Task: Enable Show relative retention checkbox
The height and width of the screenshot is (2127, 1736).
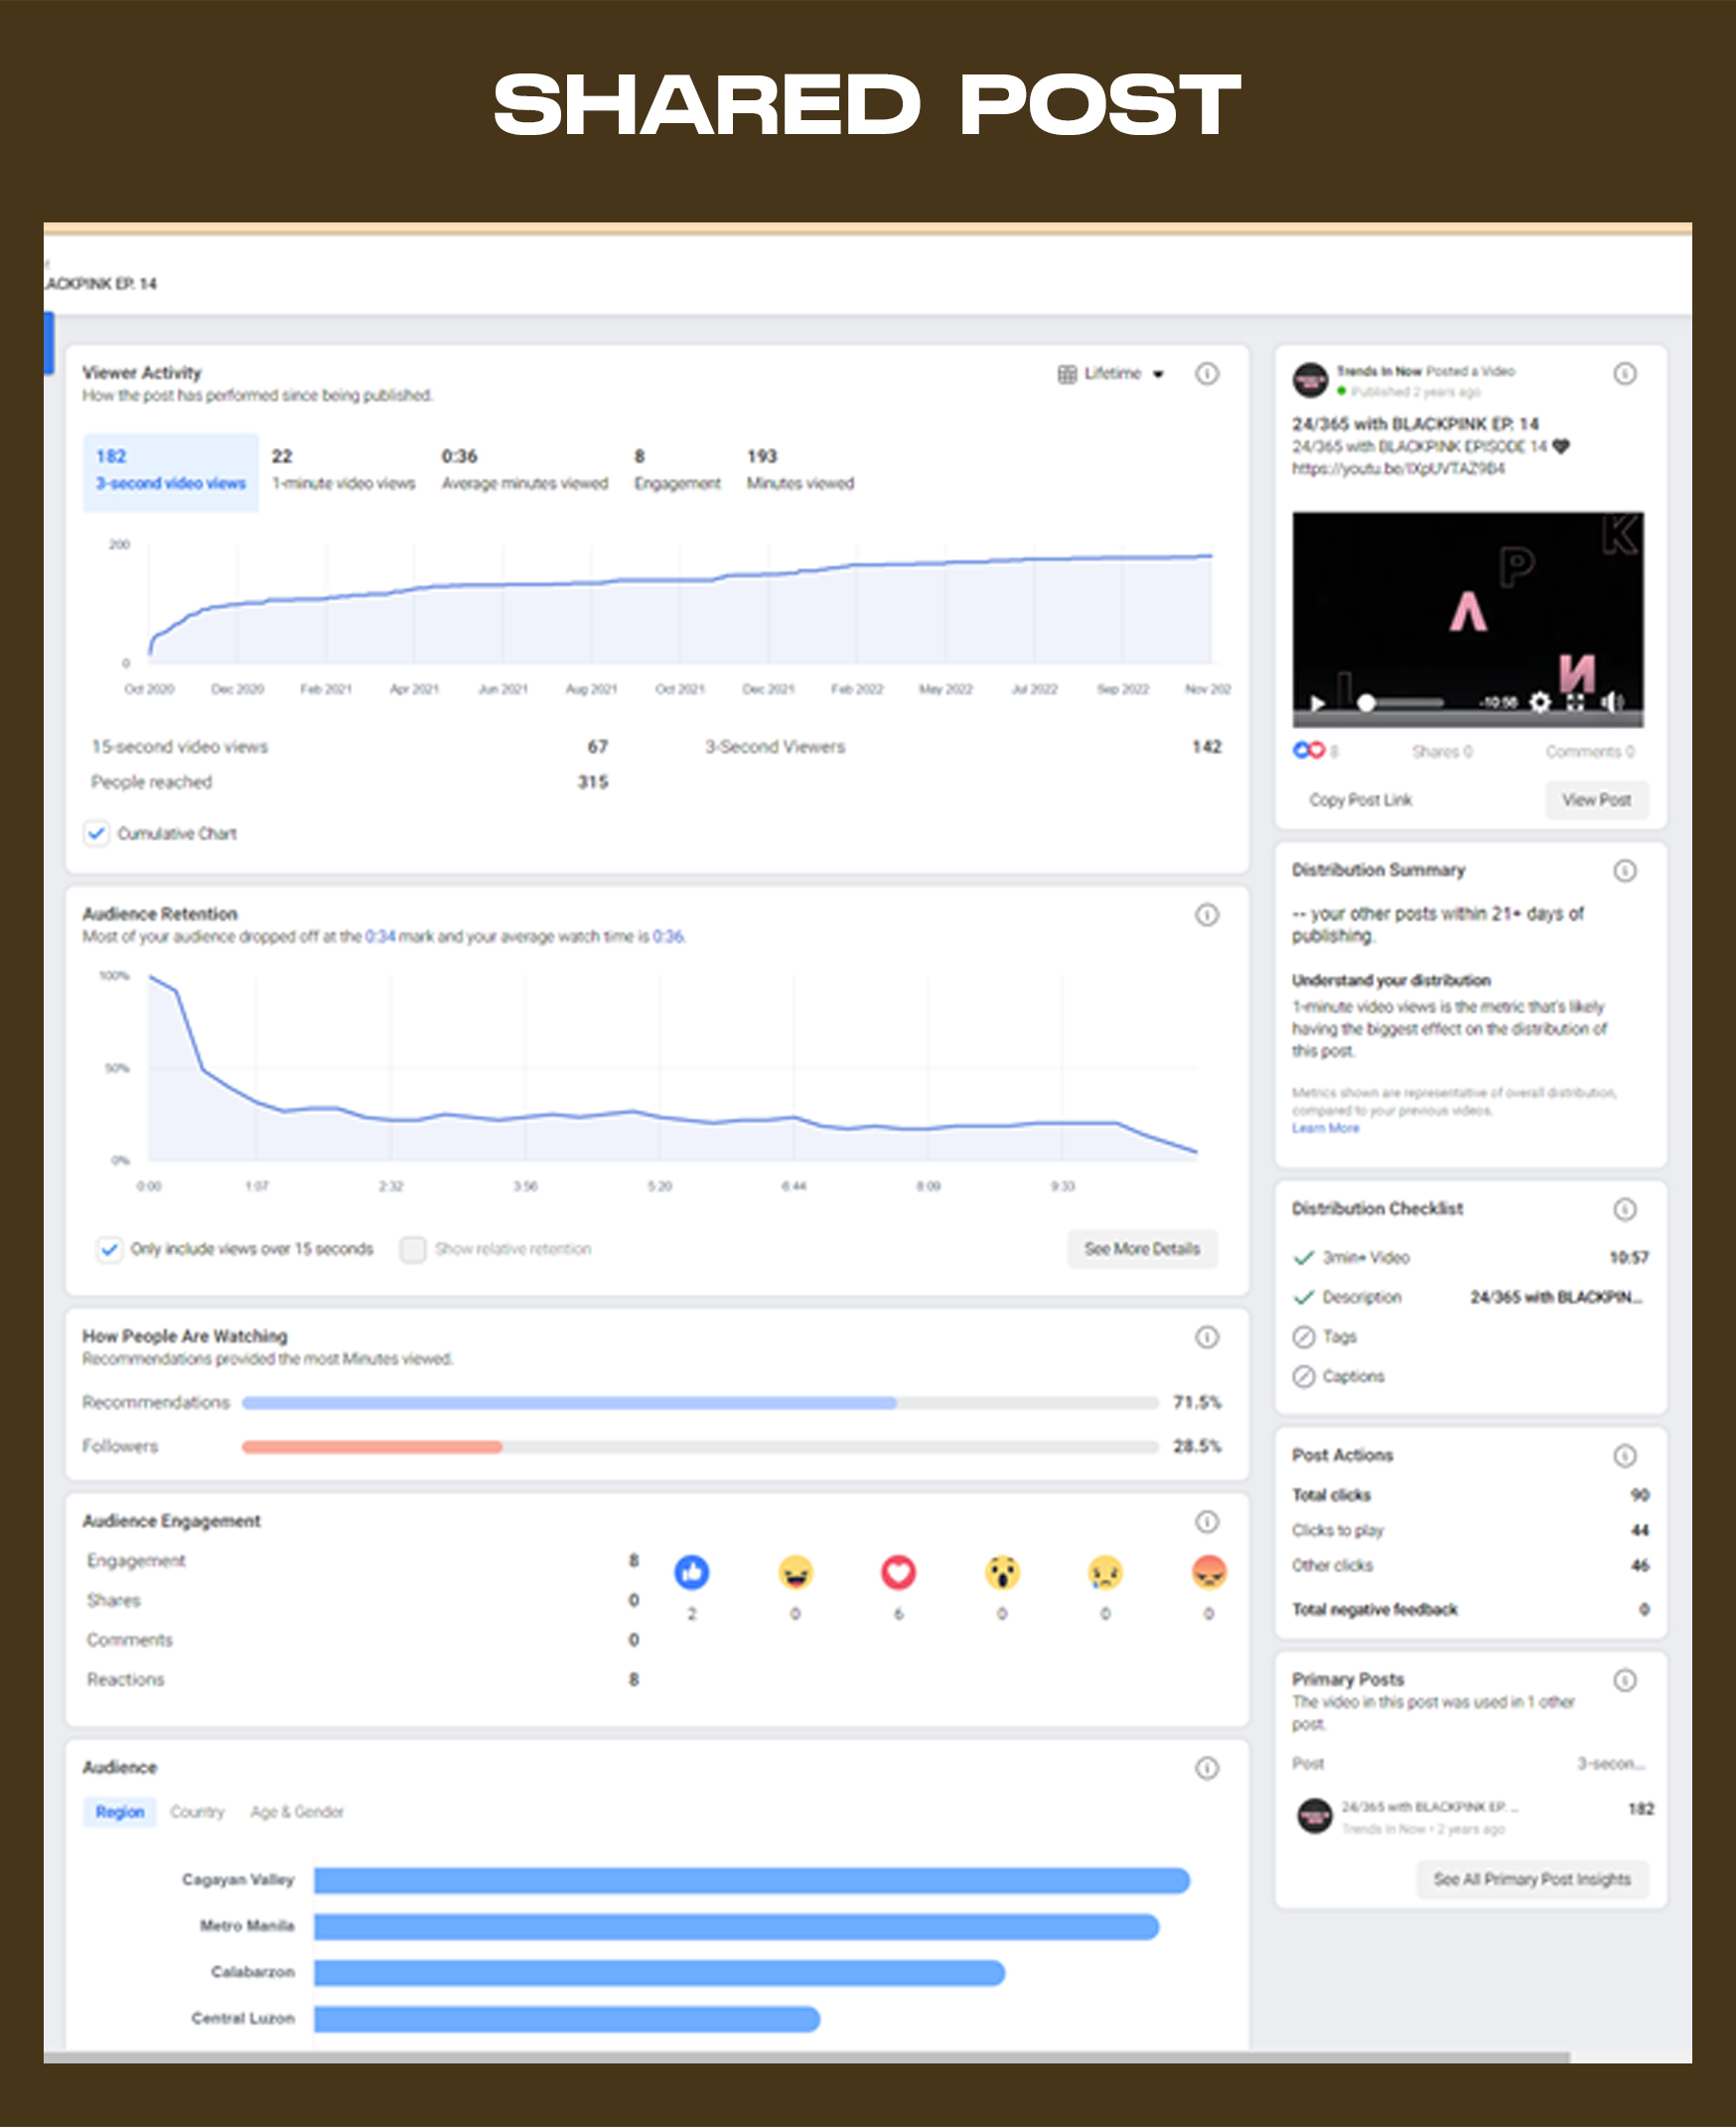Action: point(412,1249)
